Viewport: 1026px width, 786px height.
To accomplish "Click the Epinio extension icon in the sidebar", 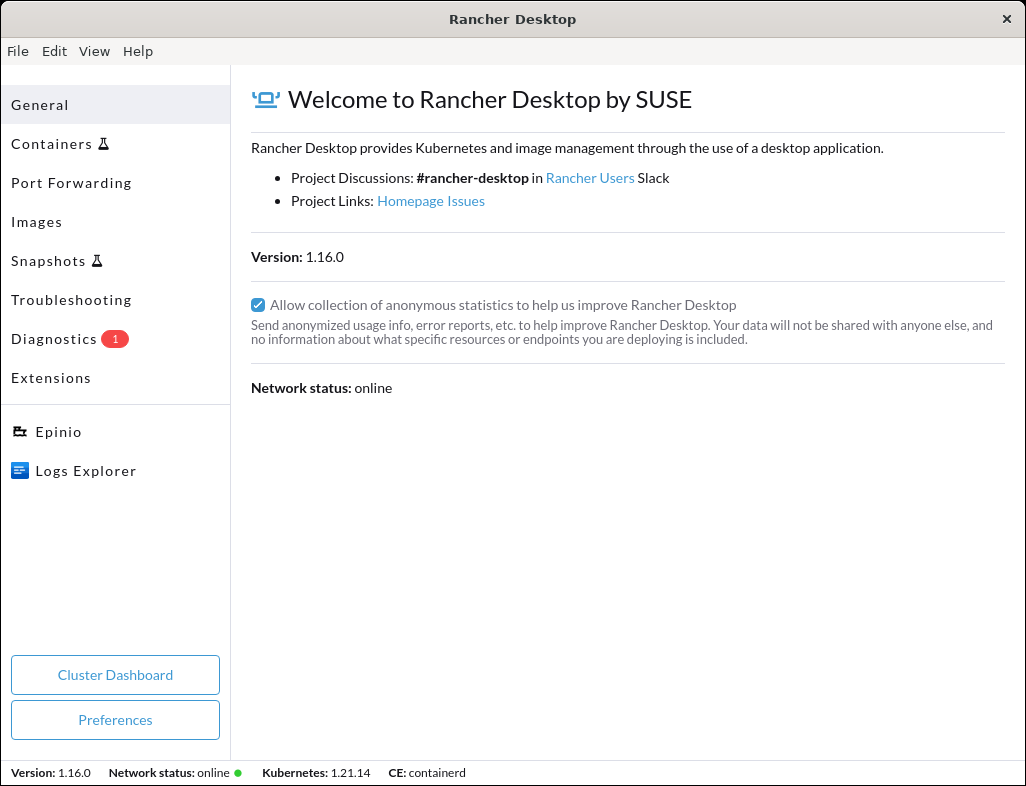I will coord(20,431).
